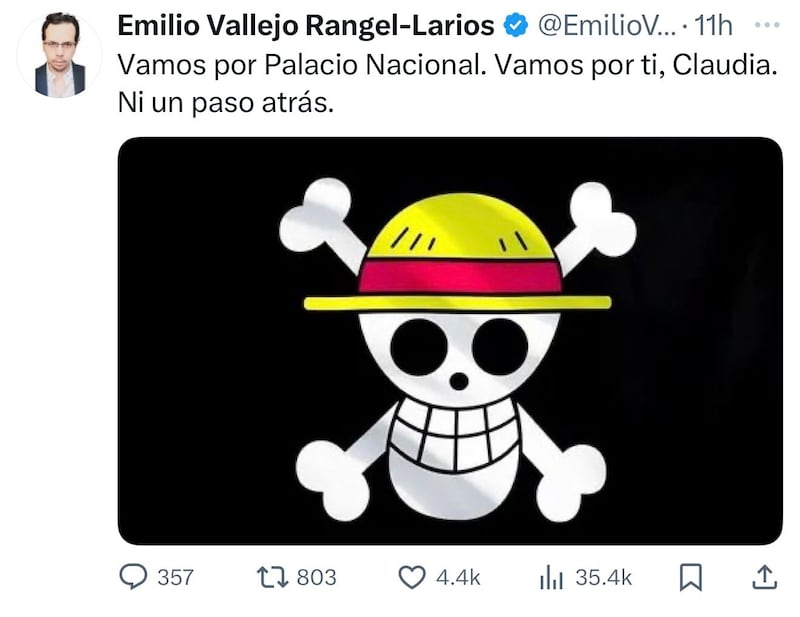Screen dimensions: 800x617
Task: Click the 35.4k views count
Action: tap(604, 578)
